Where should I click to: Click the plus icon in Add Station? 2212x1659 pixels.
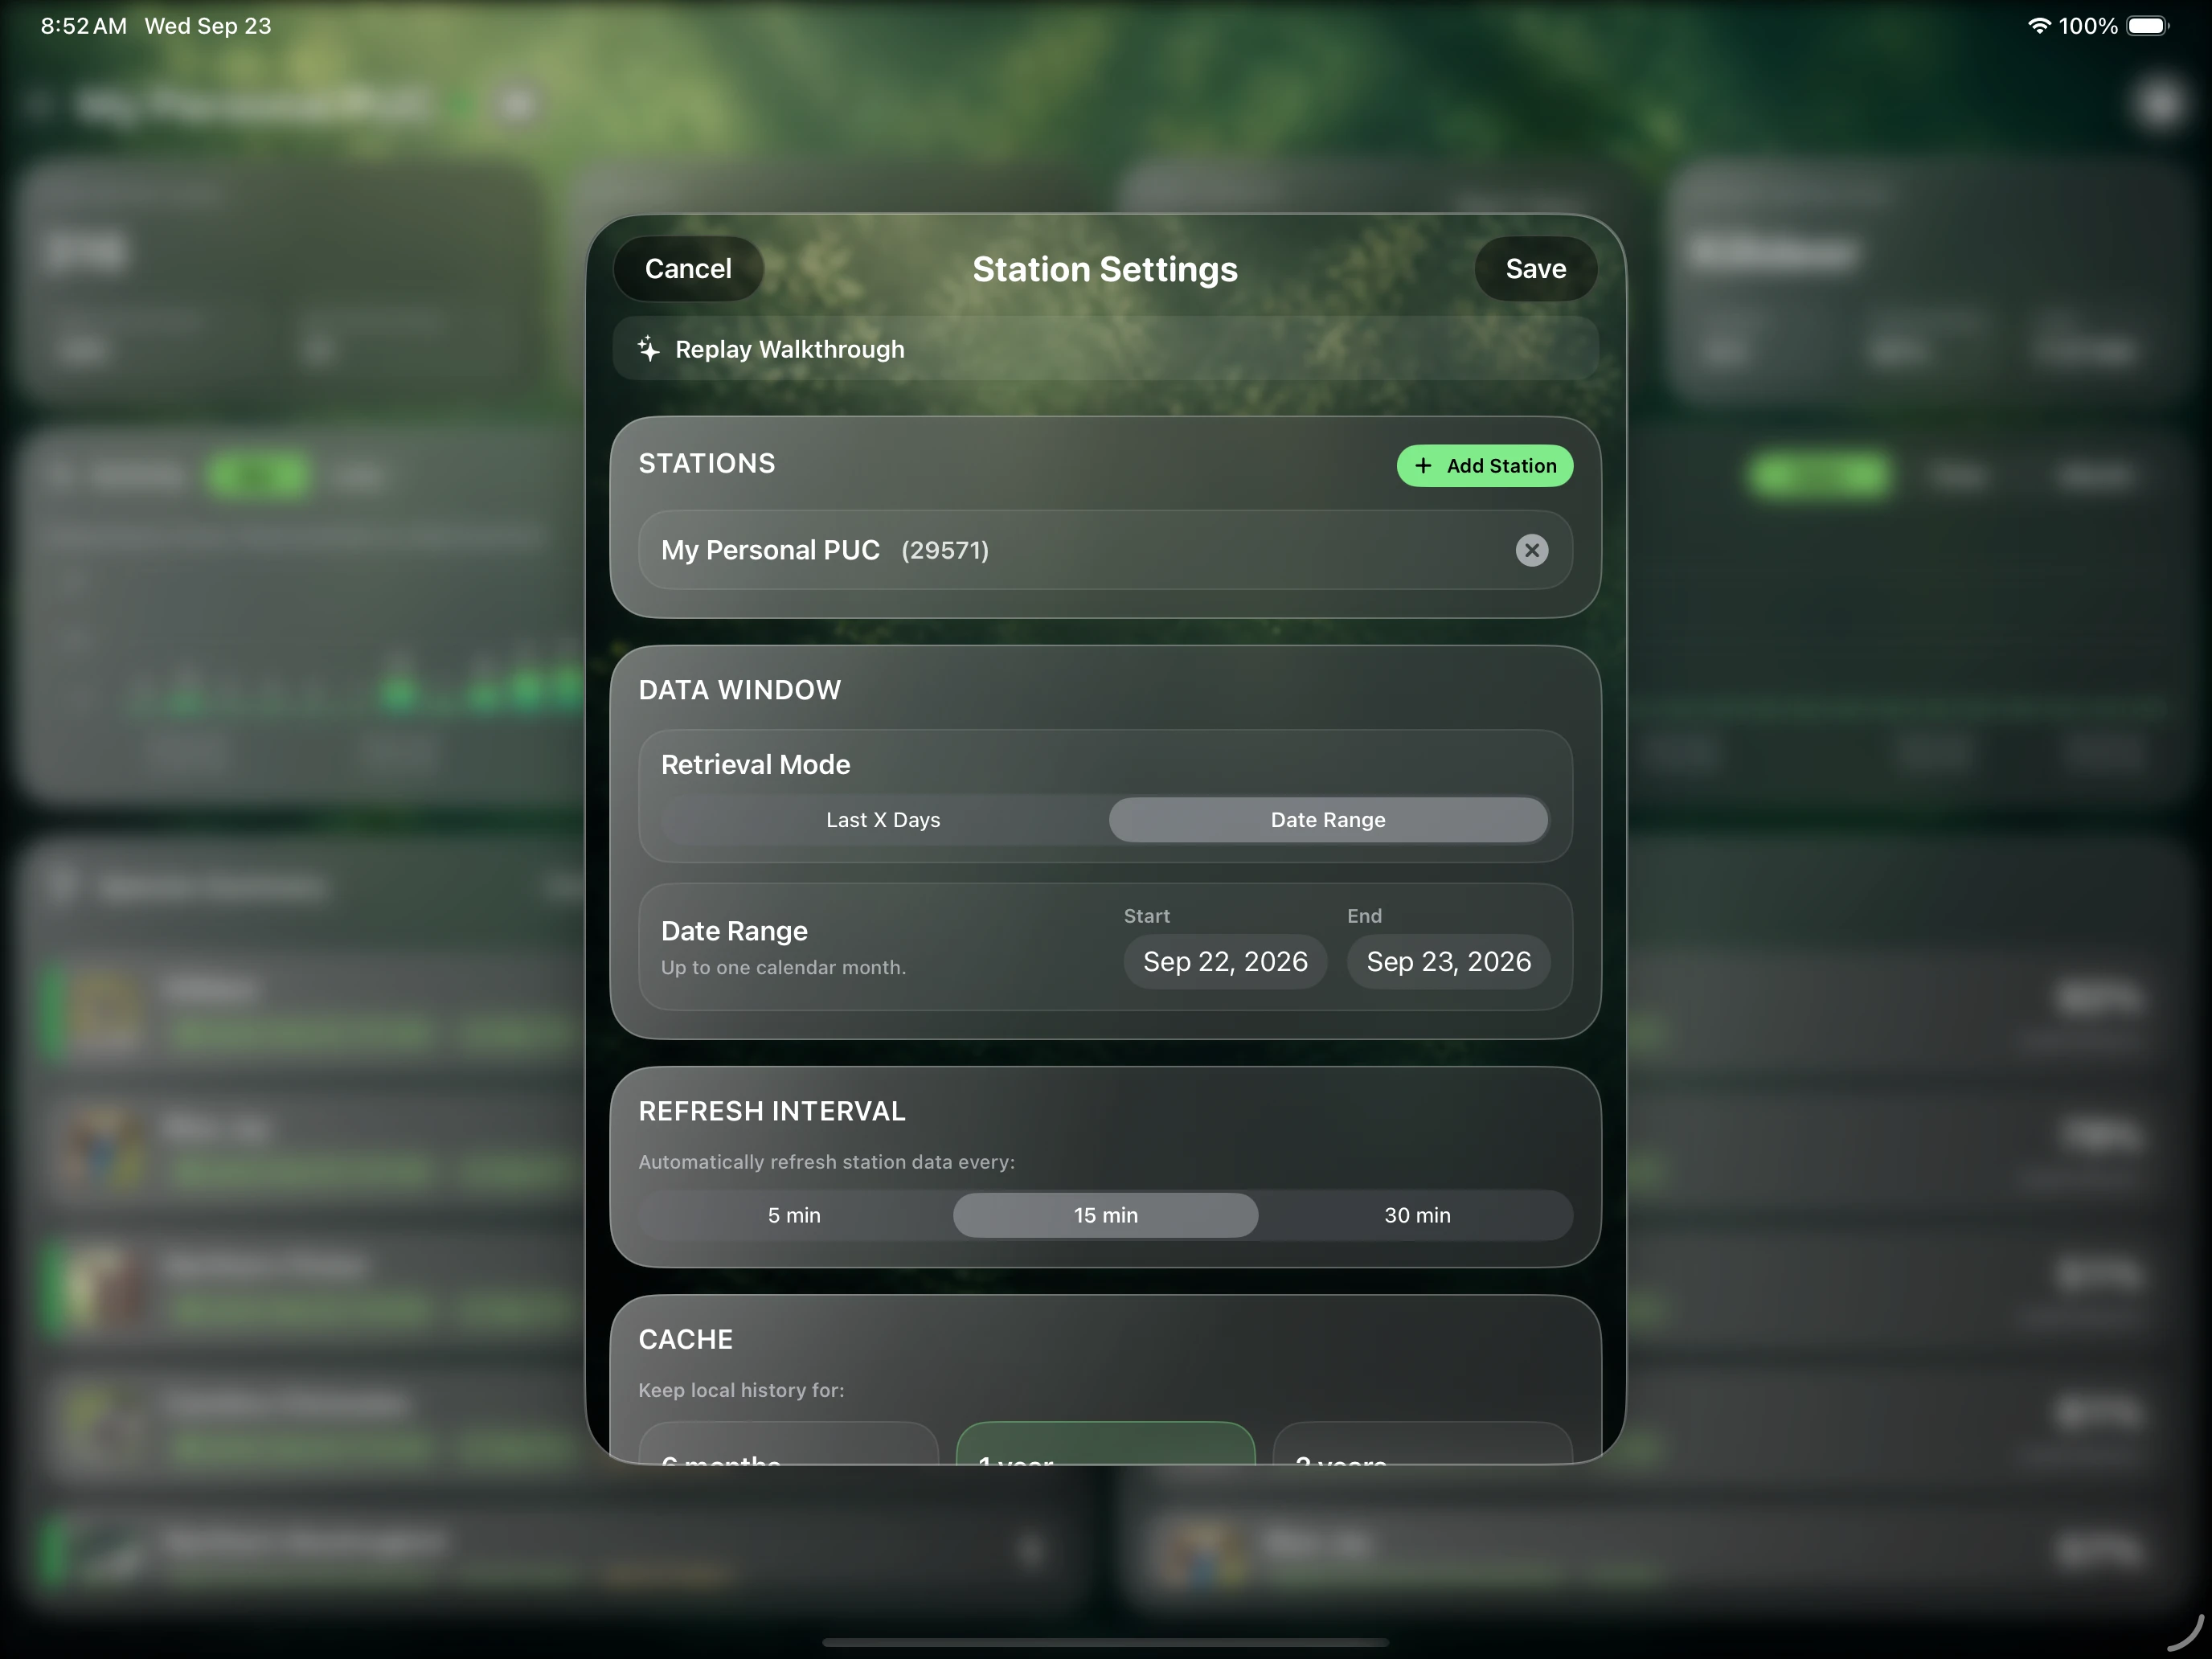[x=1423, y=466]
